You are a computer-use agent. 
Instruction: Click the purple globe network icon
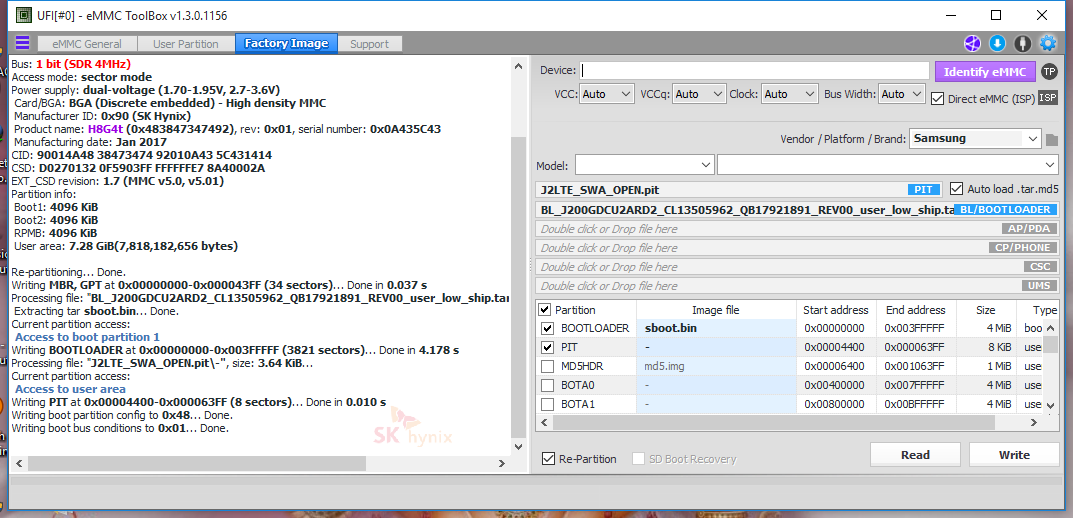point(971,43)
